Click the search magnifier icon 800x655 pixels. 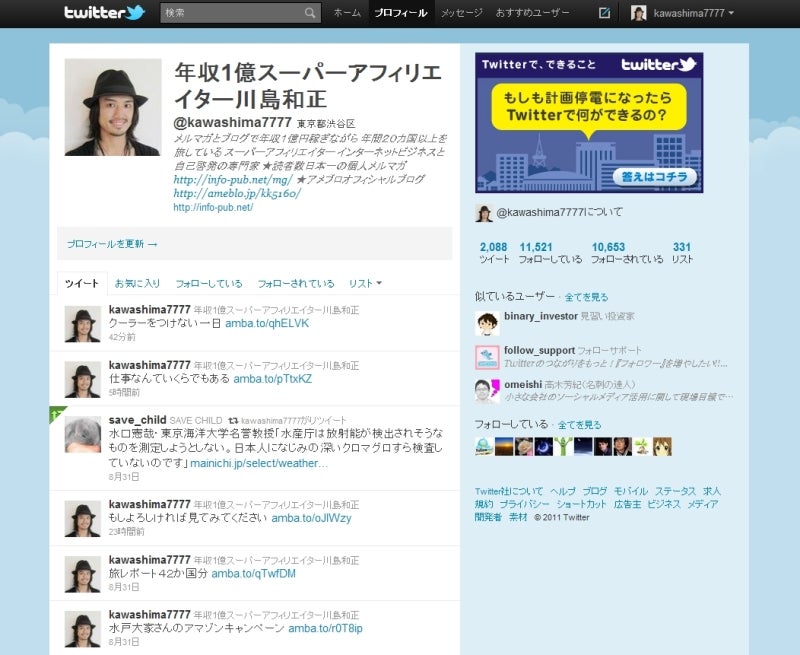310,13
